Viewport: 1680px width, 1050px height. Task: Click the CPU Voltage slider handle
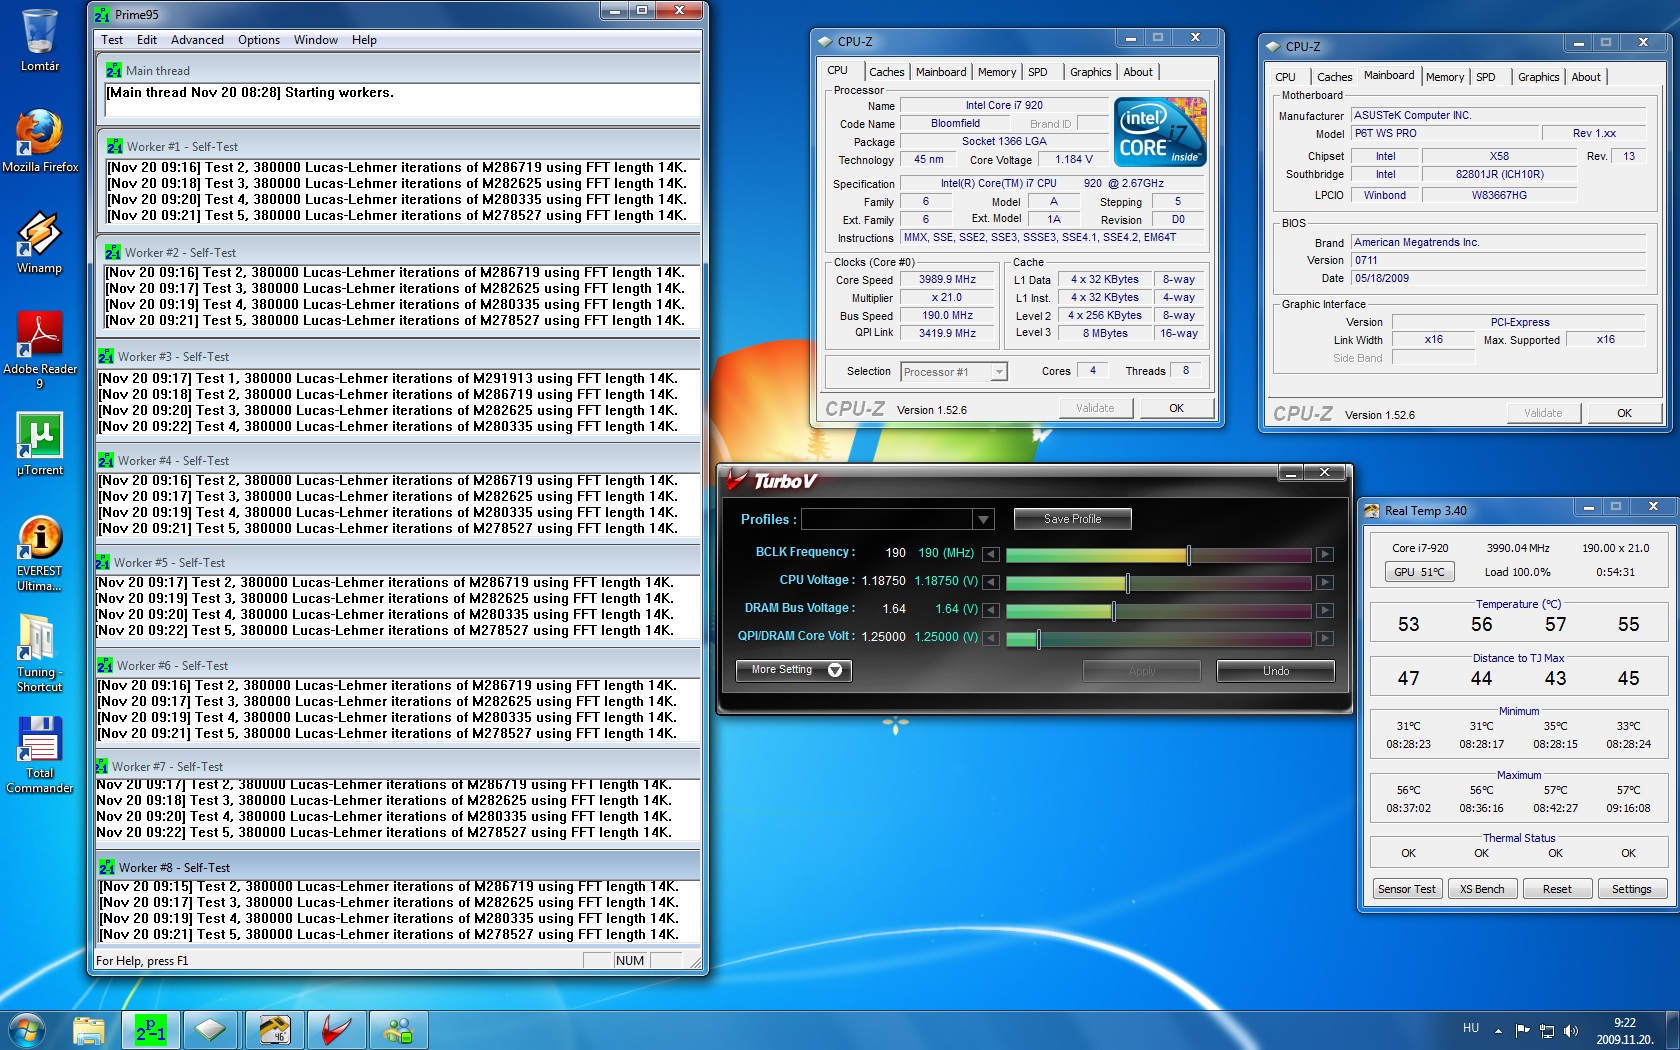tap(1127, 583)
